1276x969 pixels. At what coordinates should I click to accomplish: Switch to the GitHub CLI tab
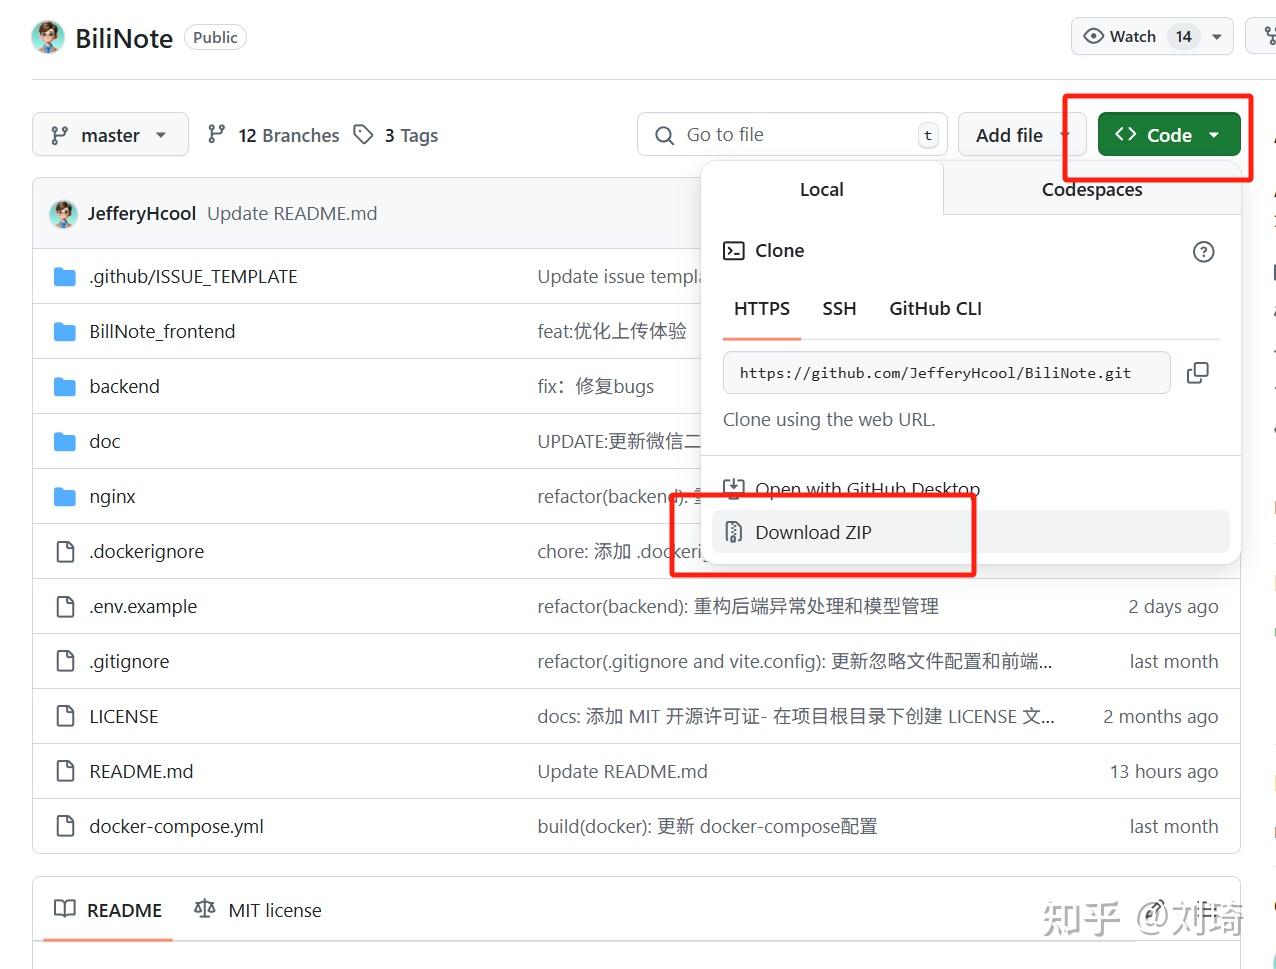(x=935, y=308)
